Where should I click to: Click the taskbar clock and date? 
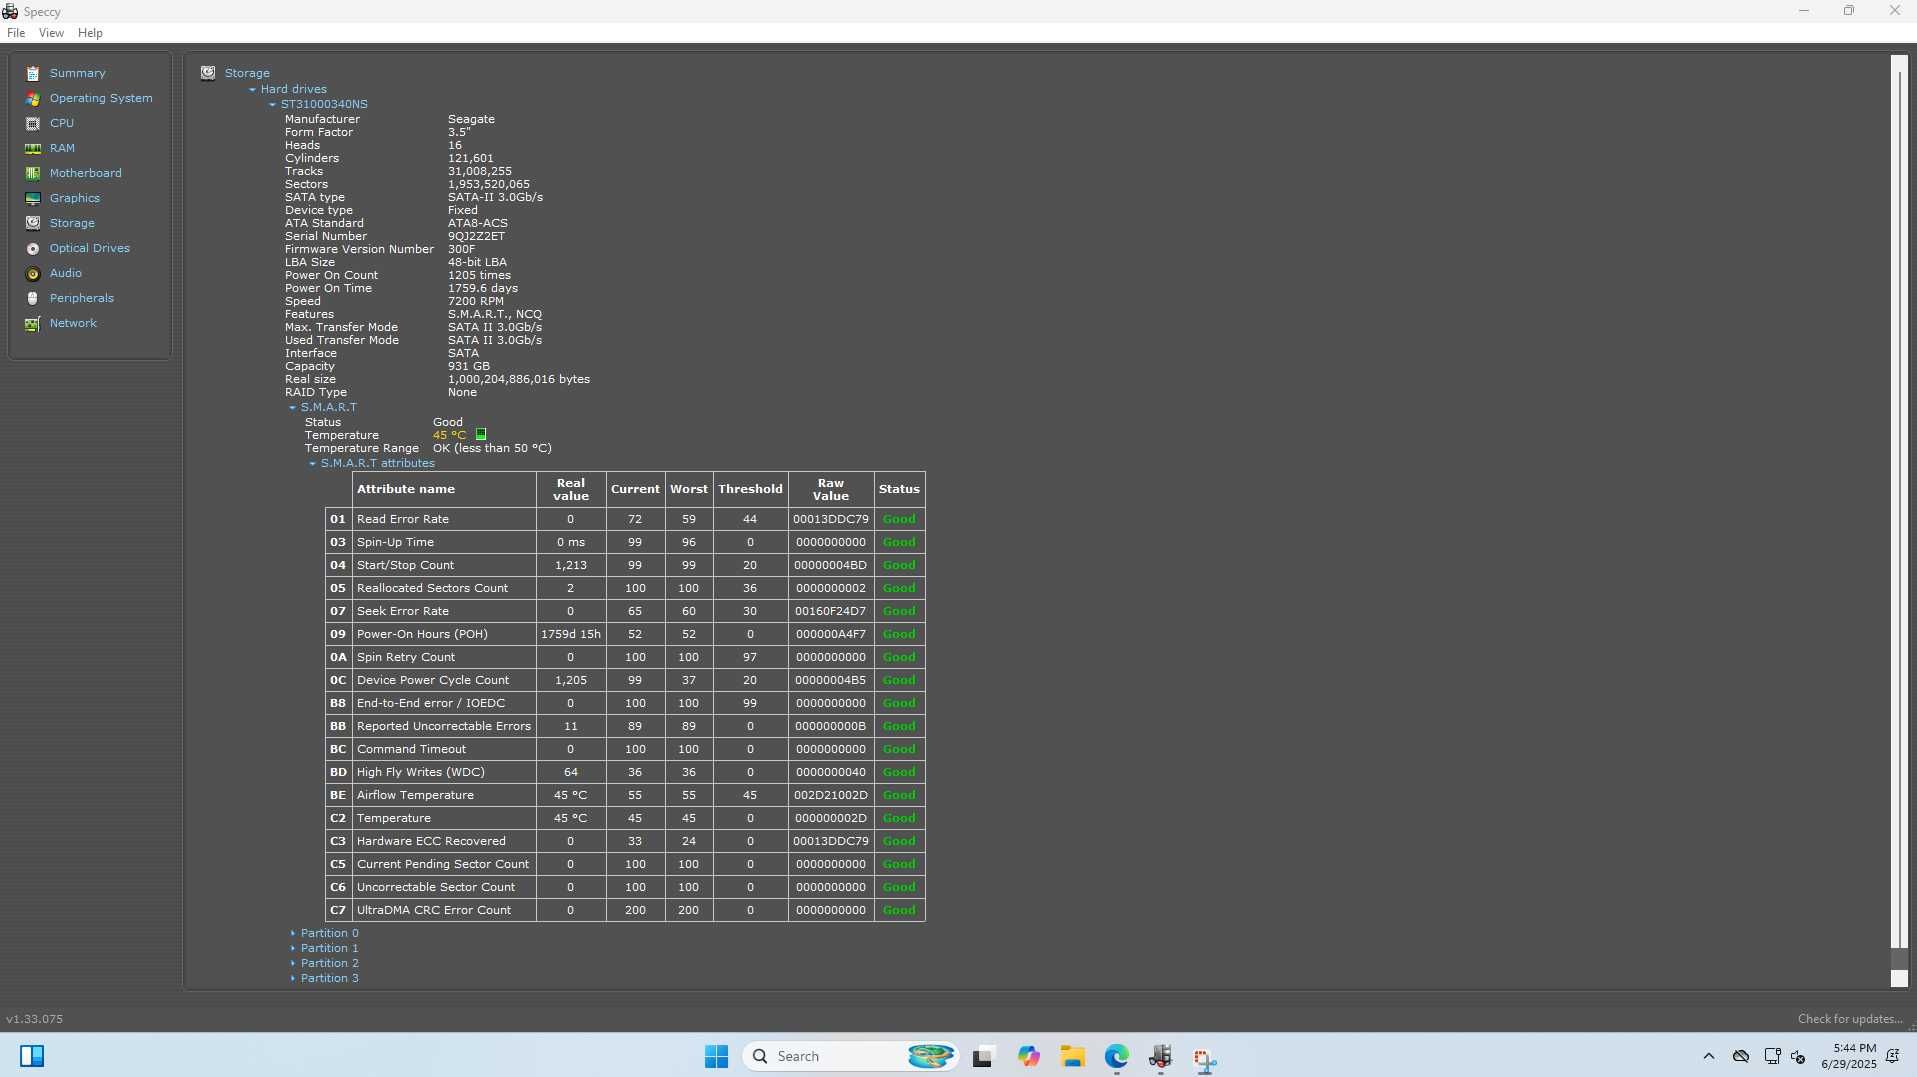coord(1849,1056)
